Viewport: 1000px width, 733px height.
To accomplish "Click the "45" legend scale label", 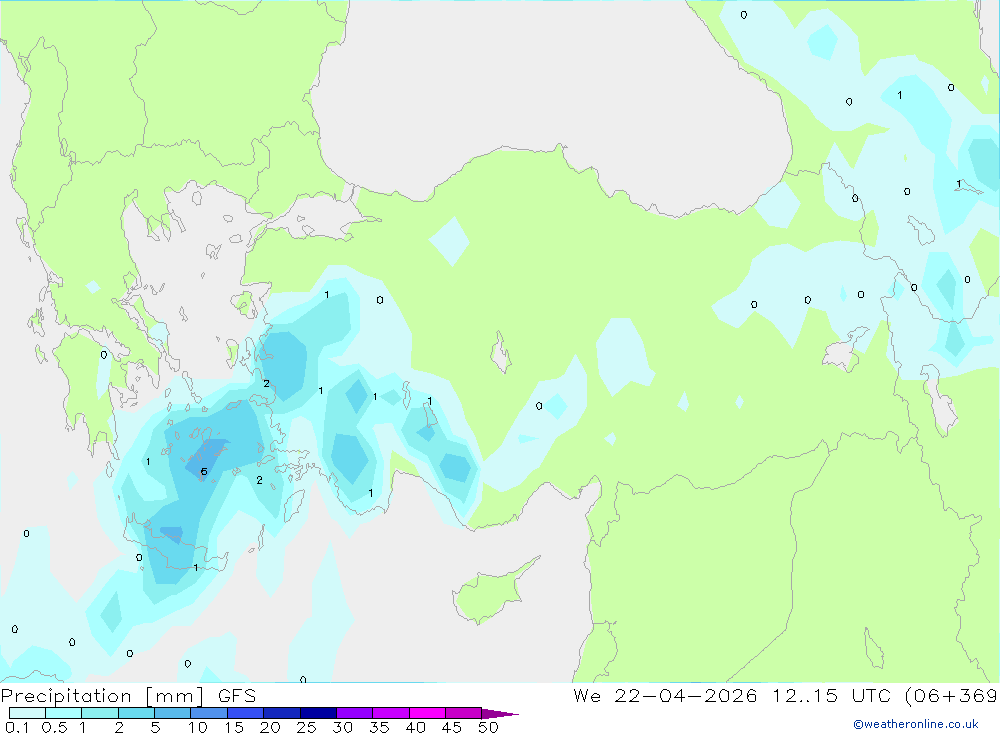I will (452, 727).
